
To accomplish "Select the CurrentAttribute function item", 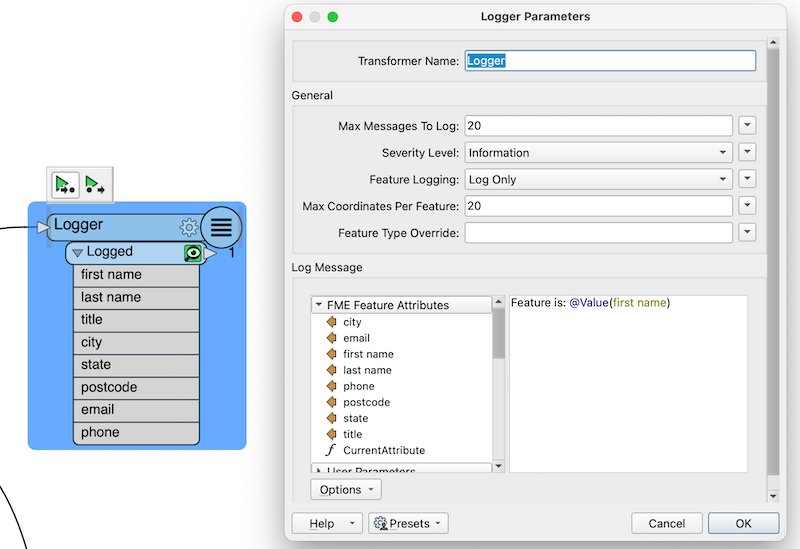I will pos(384,451).
